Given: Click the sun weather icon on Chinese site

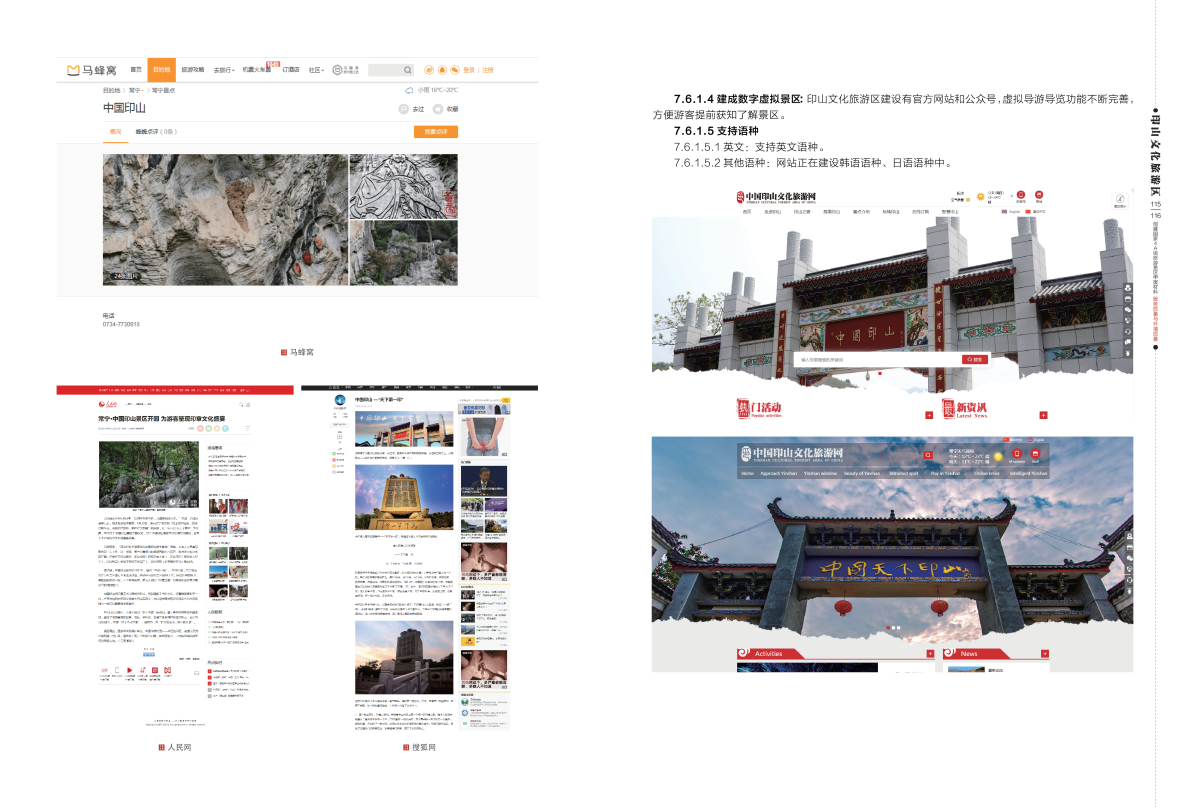Looking at the screenshot, I should [981, 196].
